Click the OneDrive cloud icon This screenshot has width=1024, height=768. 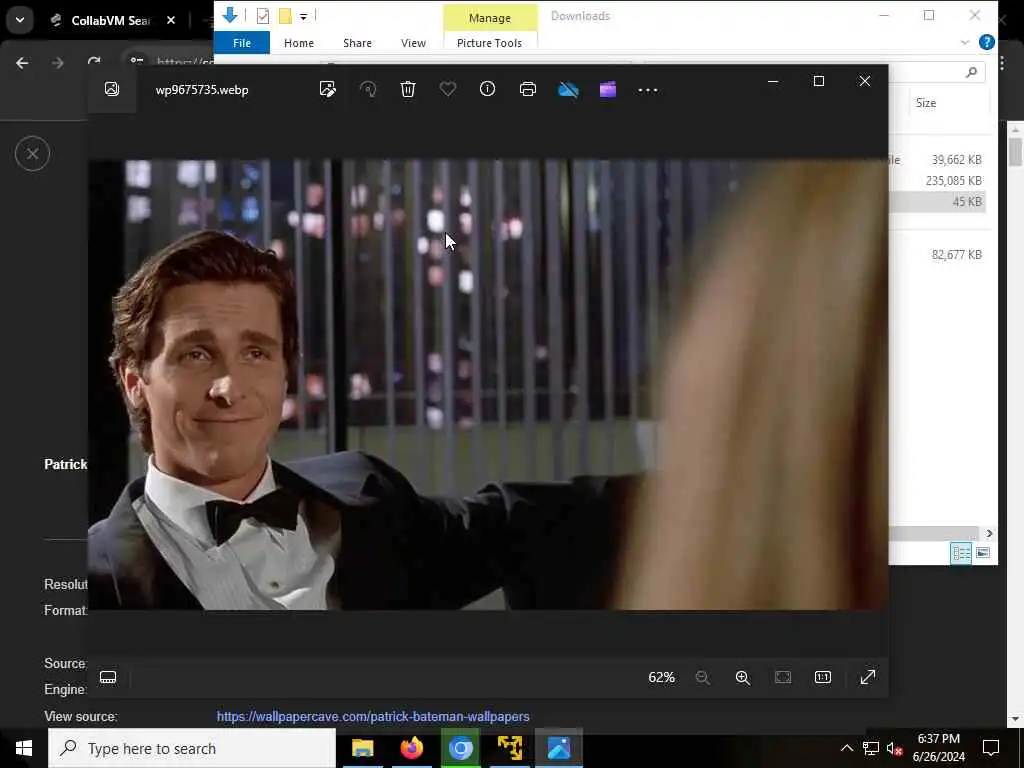click(x=568, y=89)
